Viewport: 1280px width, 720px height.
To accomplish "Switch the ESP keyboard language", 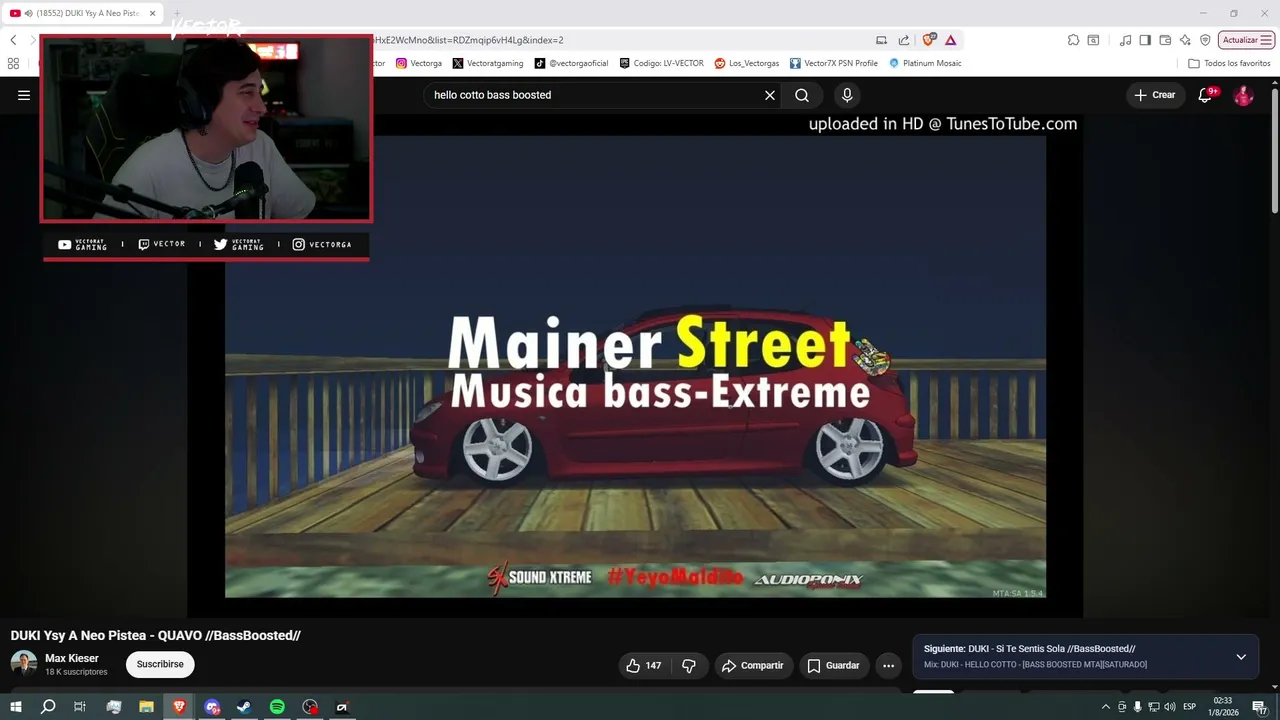I will tap(1190, 707).
